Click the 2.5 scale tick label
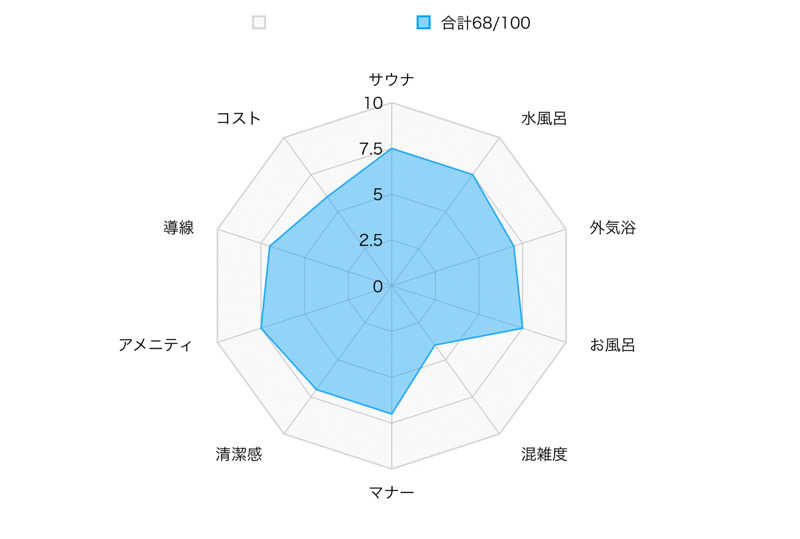This screenshot has height=539, width=800. pos(370,240)
